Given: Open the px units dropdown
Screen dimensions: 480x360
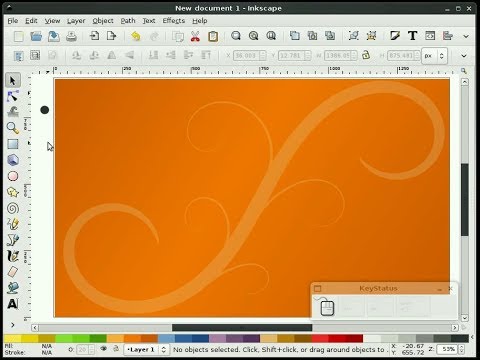Looking at the screenshot, I should [x=434, y=56].
